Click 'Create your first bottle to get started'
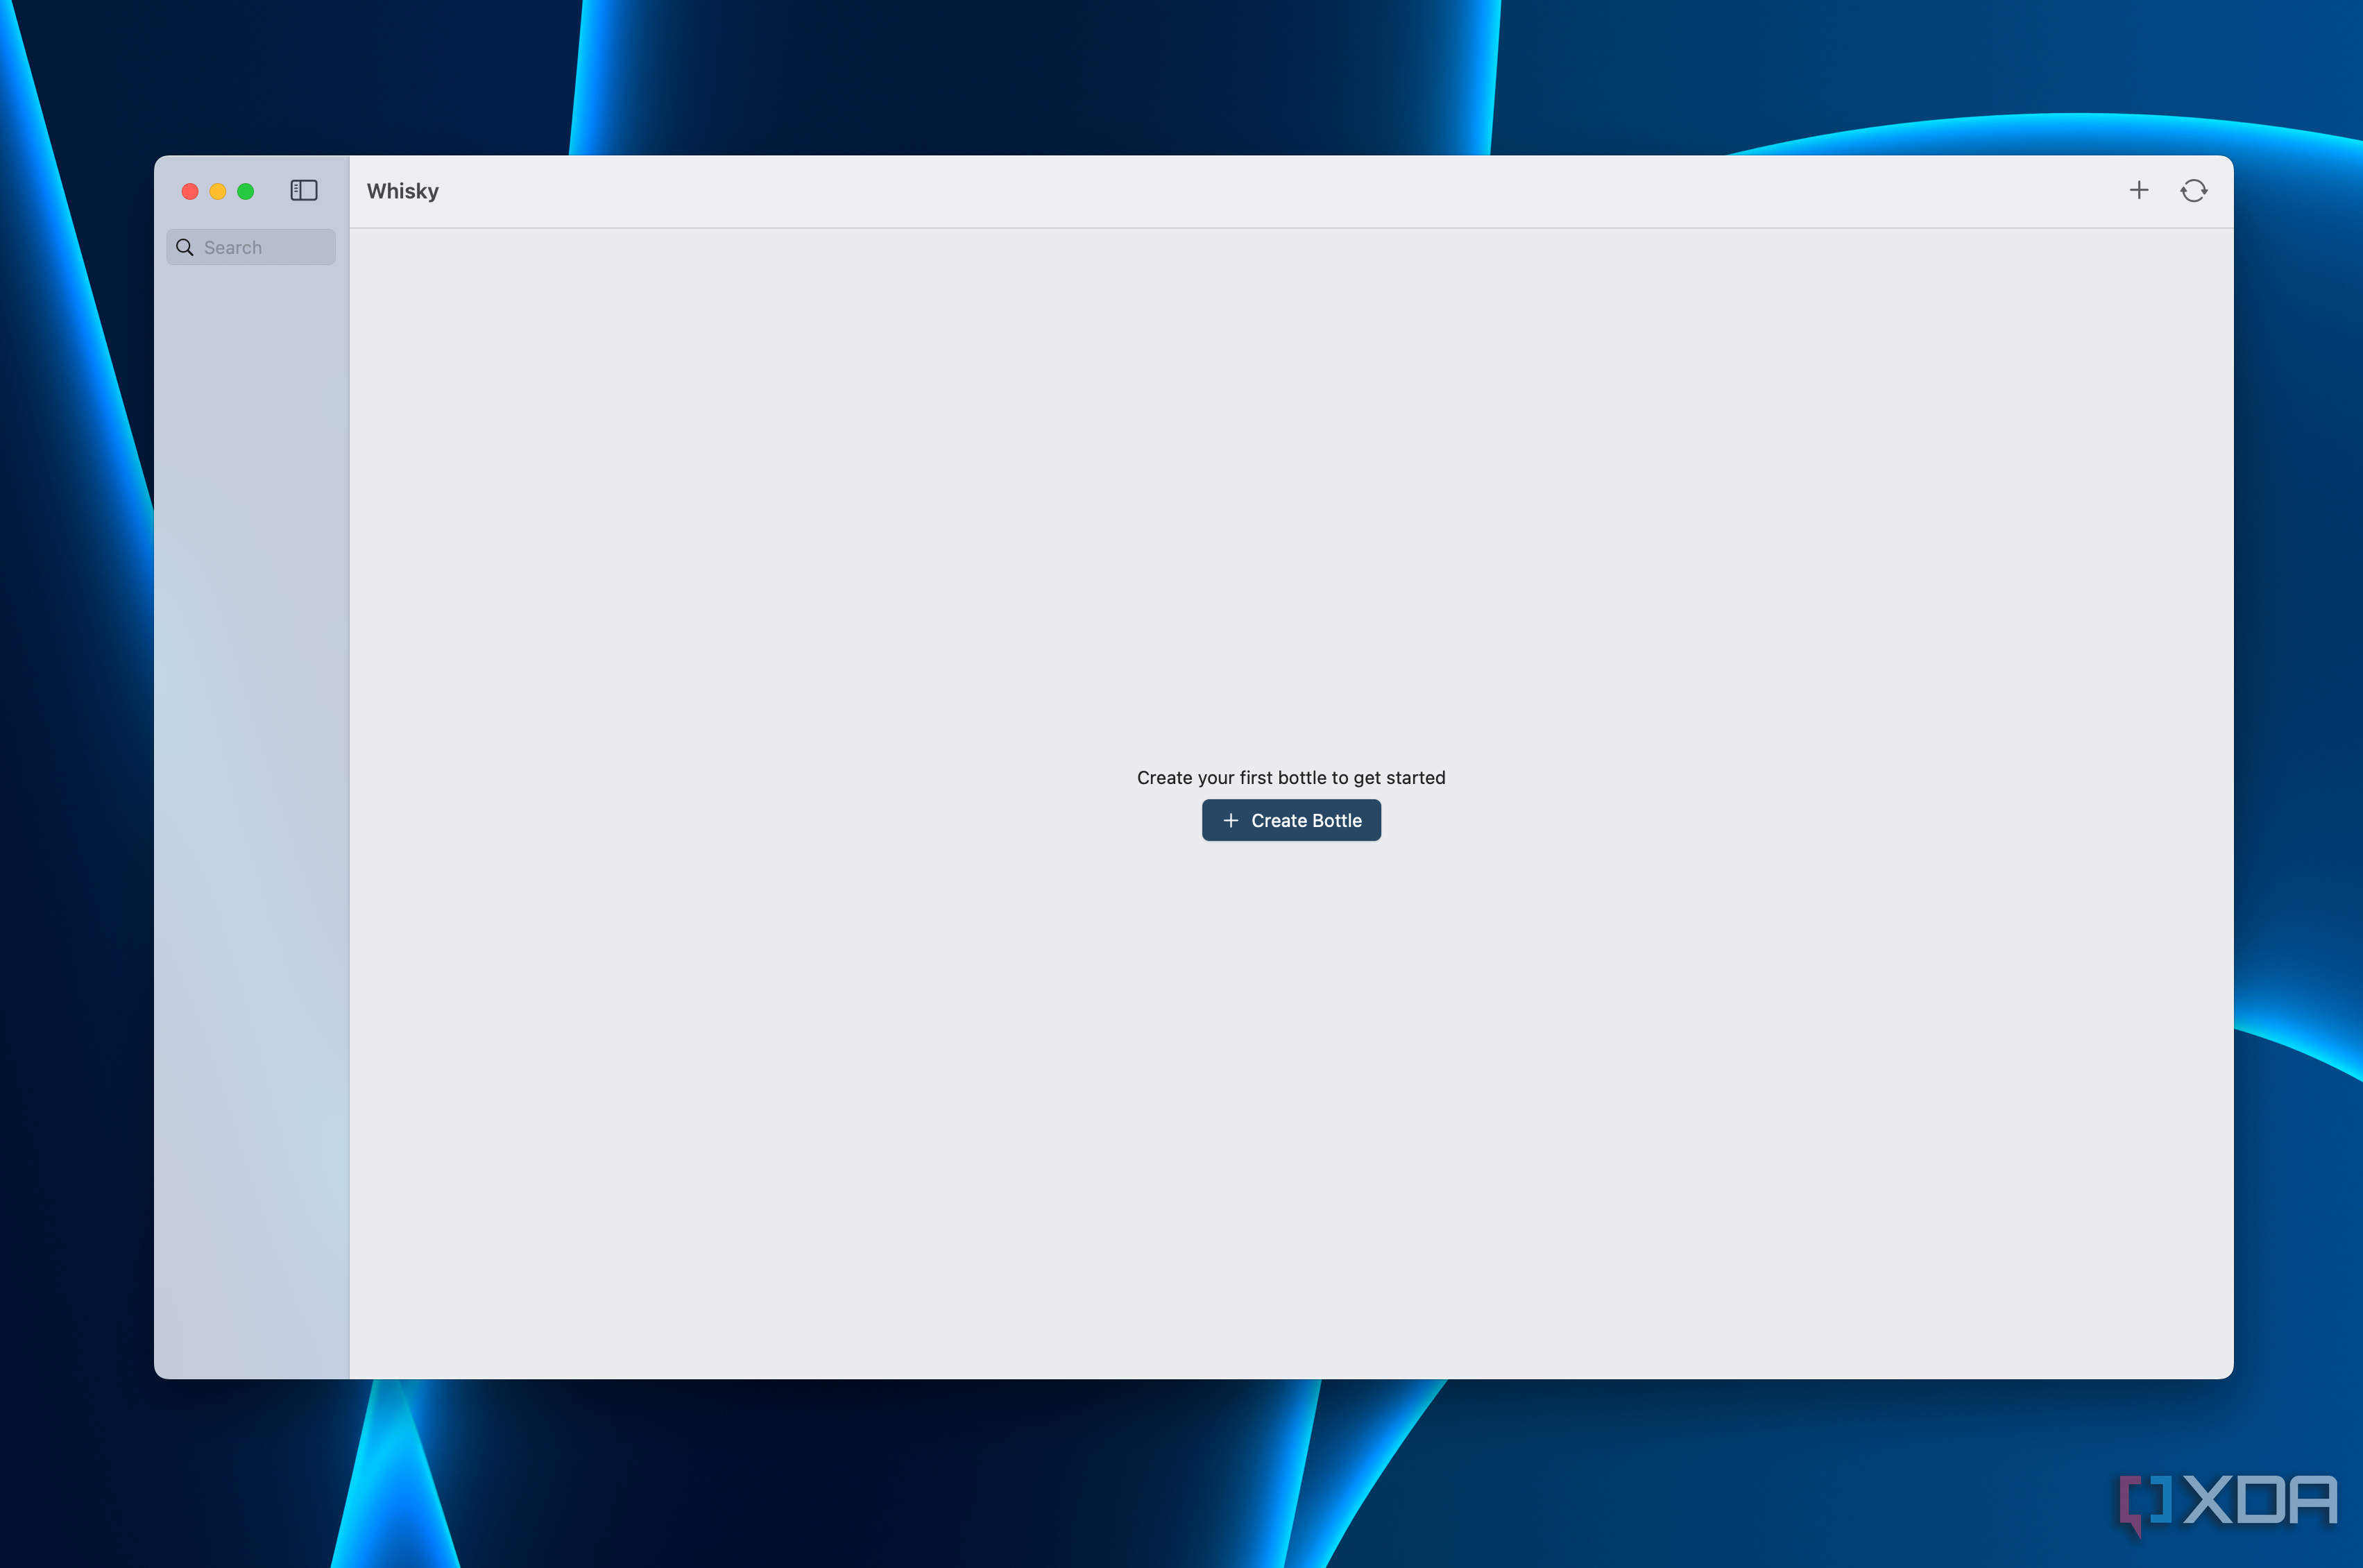The height and width of the screenshot is (1568, 2363). pos(1291,777)
